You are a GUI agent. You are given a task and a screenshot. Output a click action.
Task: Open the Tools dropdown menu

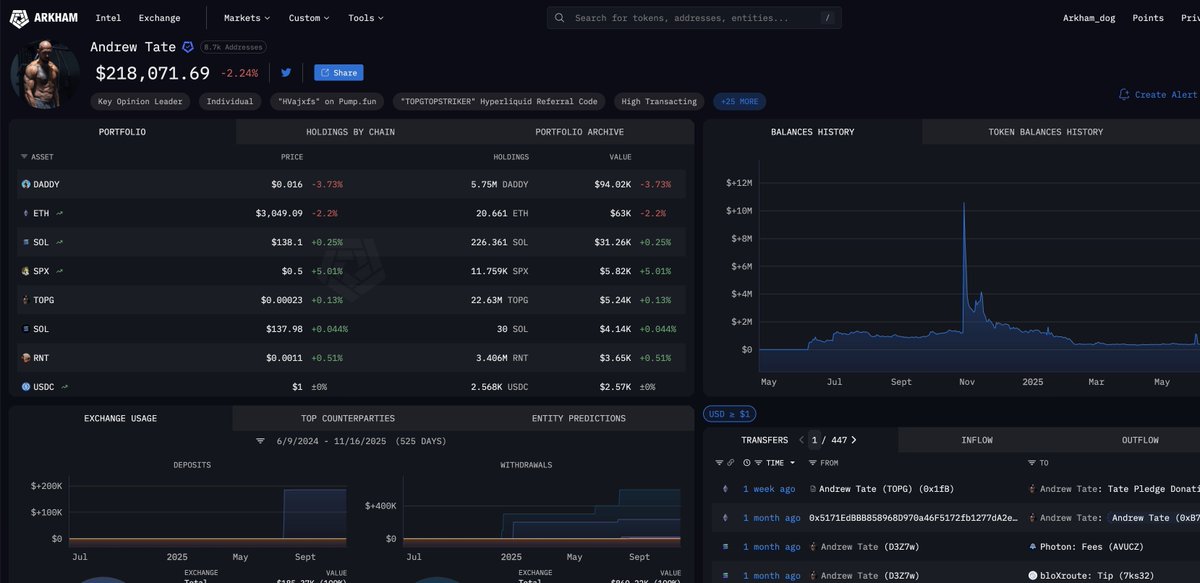[x=365, y=18]
